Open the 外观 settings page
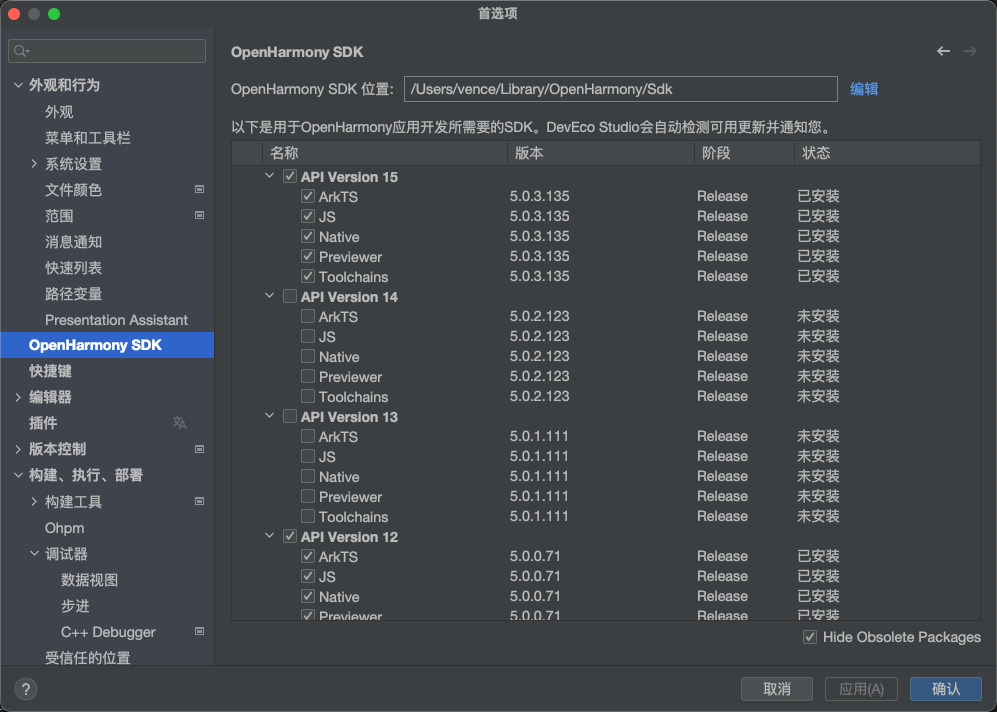Screen dimensions: 997x712 coord(59,112)
